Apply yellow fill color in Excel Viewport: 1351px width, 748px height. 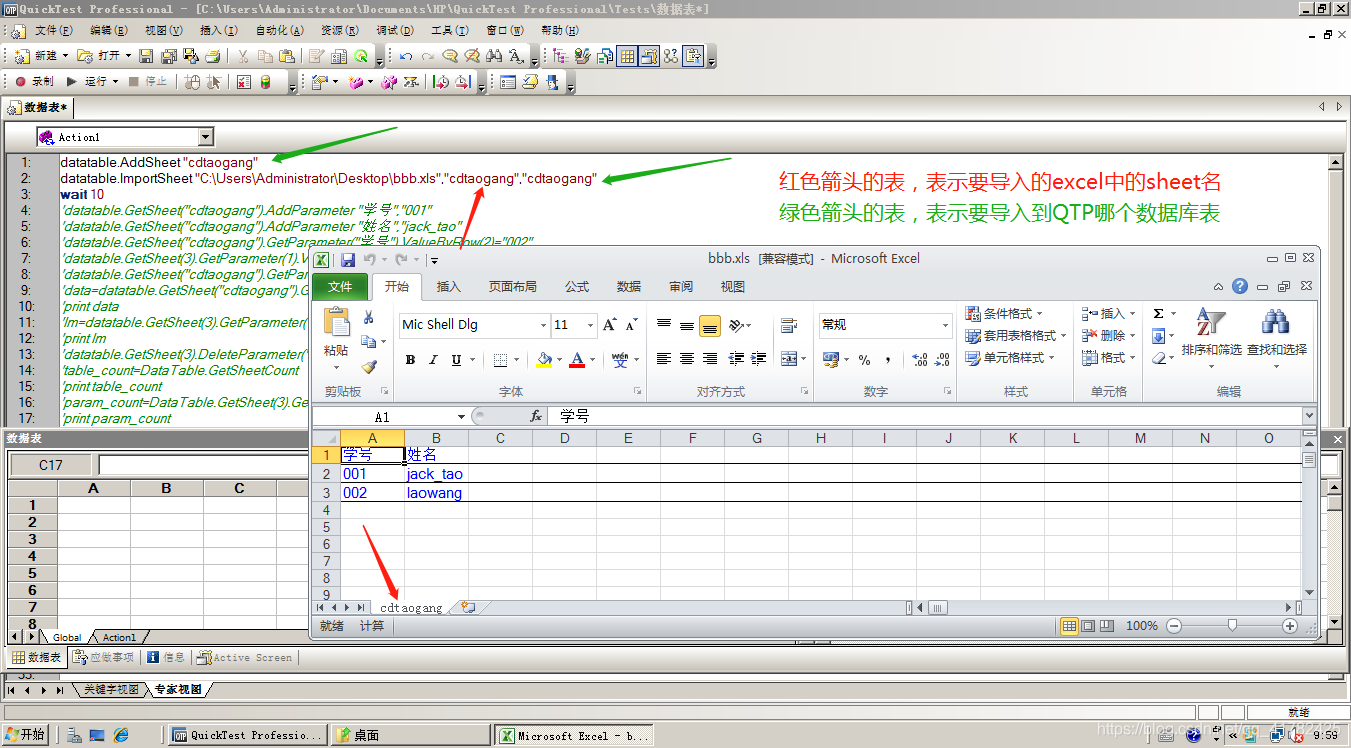pos(544,360)
